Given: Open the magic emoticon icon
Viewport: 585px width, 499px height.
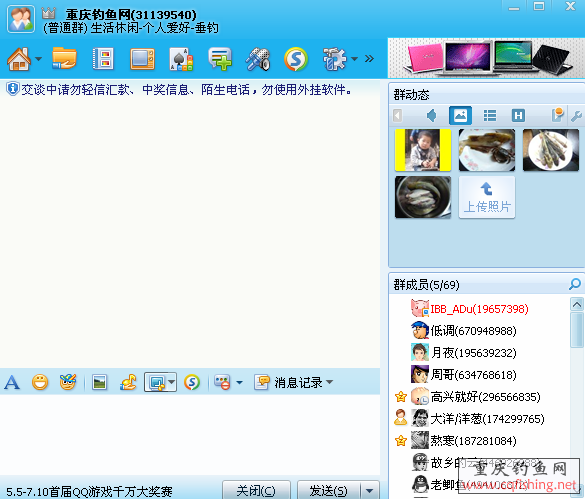Looking at the screenshot, I should tap(68, 382).
